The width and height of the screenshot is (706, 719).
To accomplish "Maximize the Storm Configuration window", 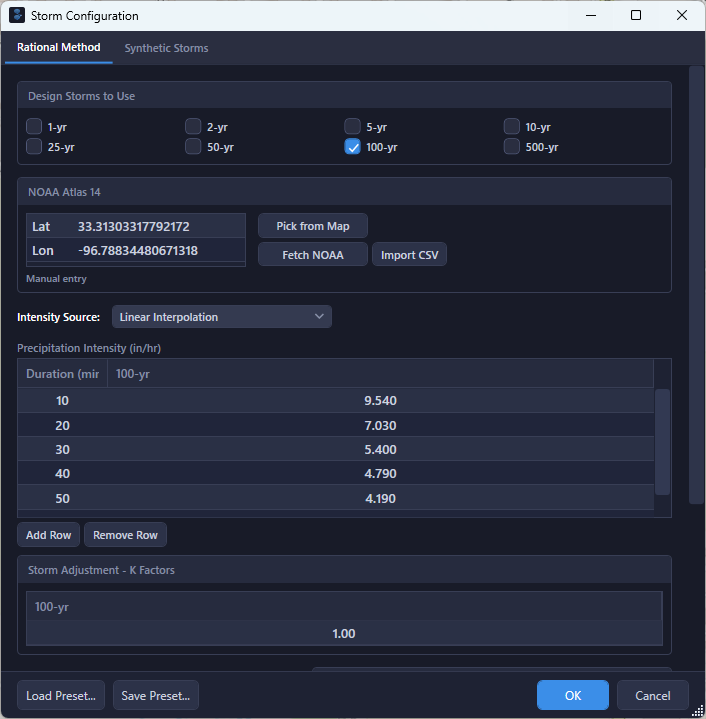I will [x=636, y=15].
